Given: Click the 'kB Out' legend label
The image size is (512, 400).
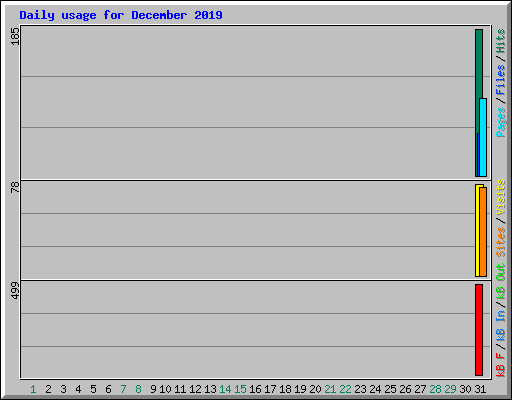Looking at the screenshot, I should (501, 282).
